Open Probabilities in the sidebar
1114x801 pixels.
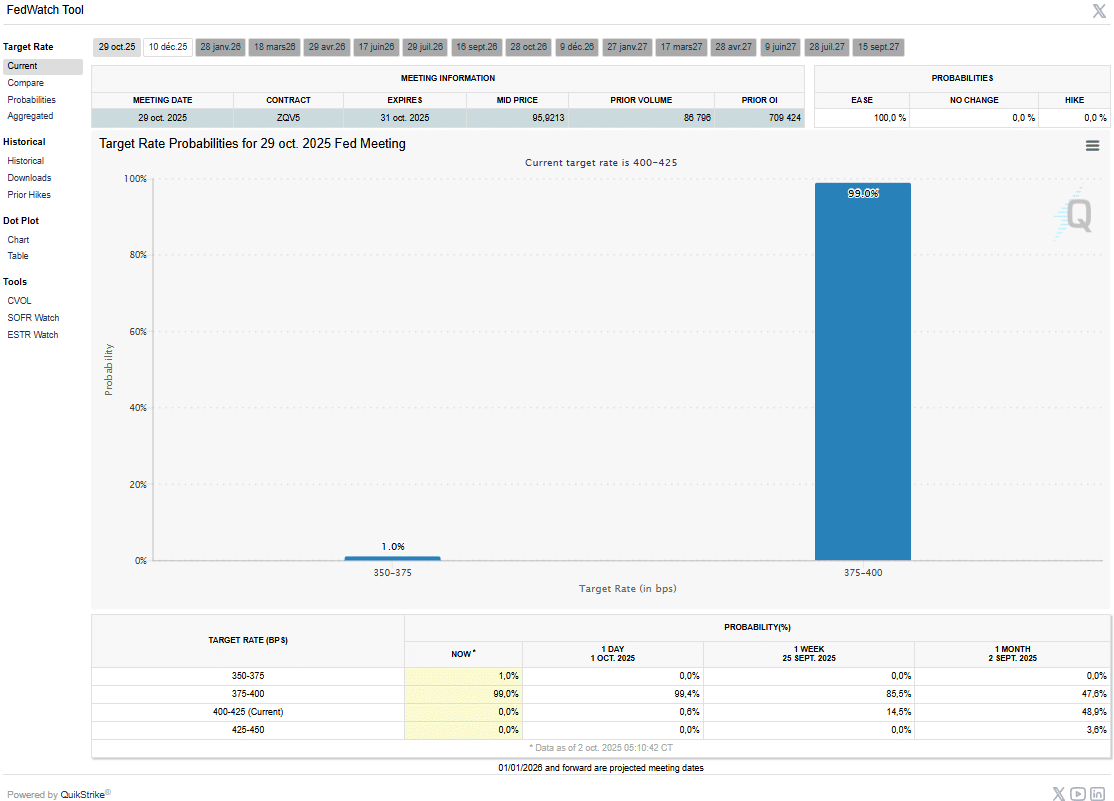pyautogui.click(x=31, y=100)
